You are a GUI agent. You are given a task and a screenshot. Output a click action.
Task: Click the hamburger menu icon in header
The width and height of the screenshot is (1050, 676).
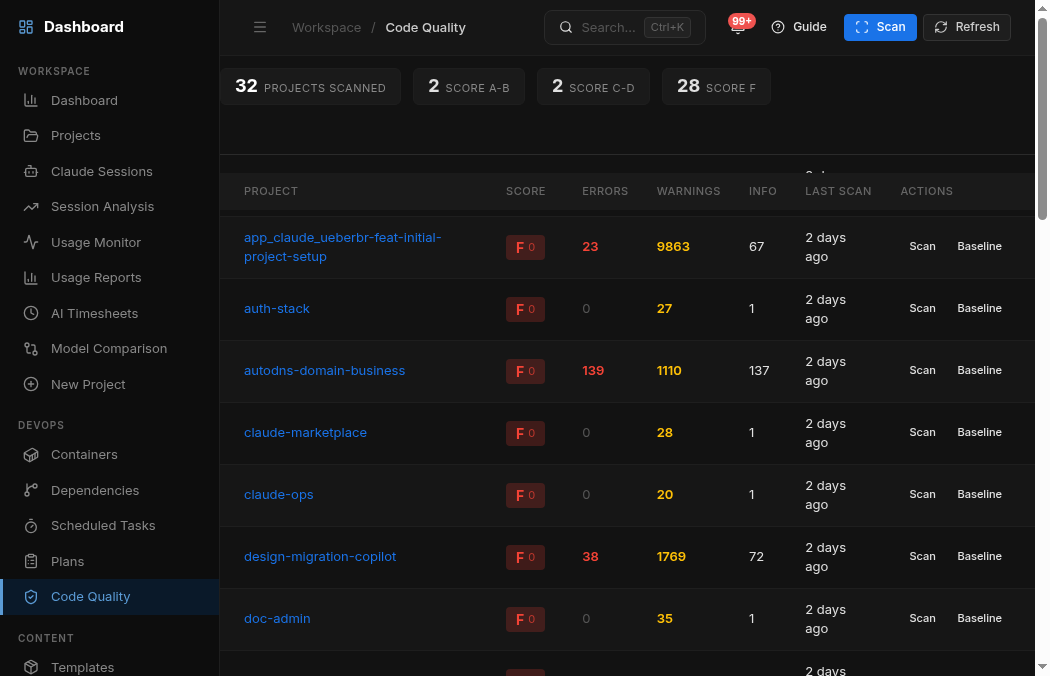260,28
